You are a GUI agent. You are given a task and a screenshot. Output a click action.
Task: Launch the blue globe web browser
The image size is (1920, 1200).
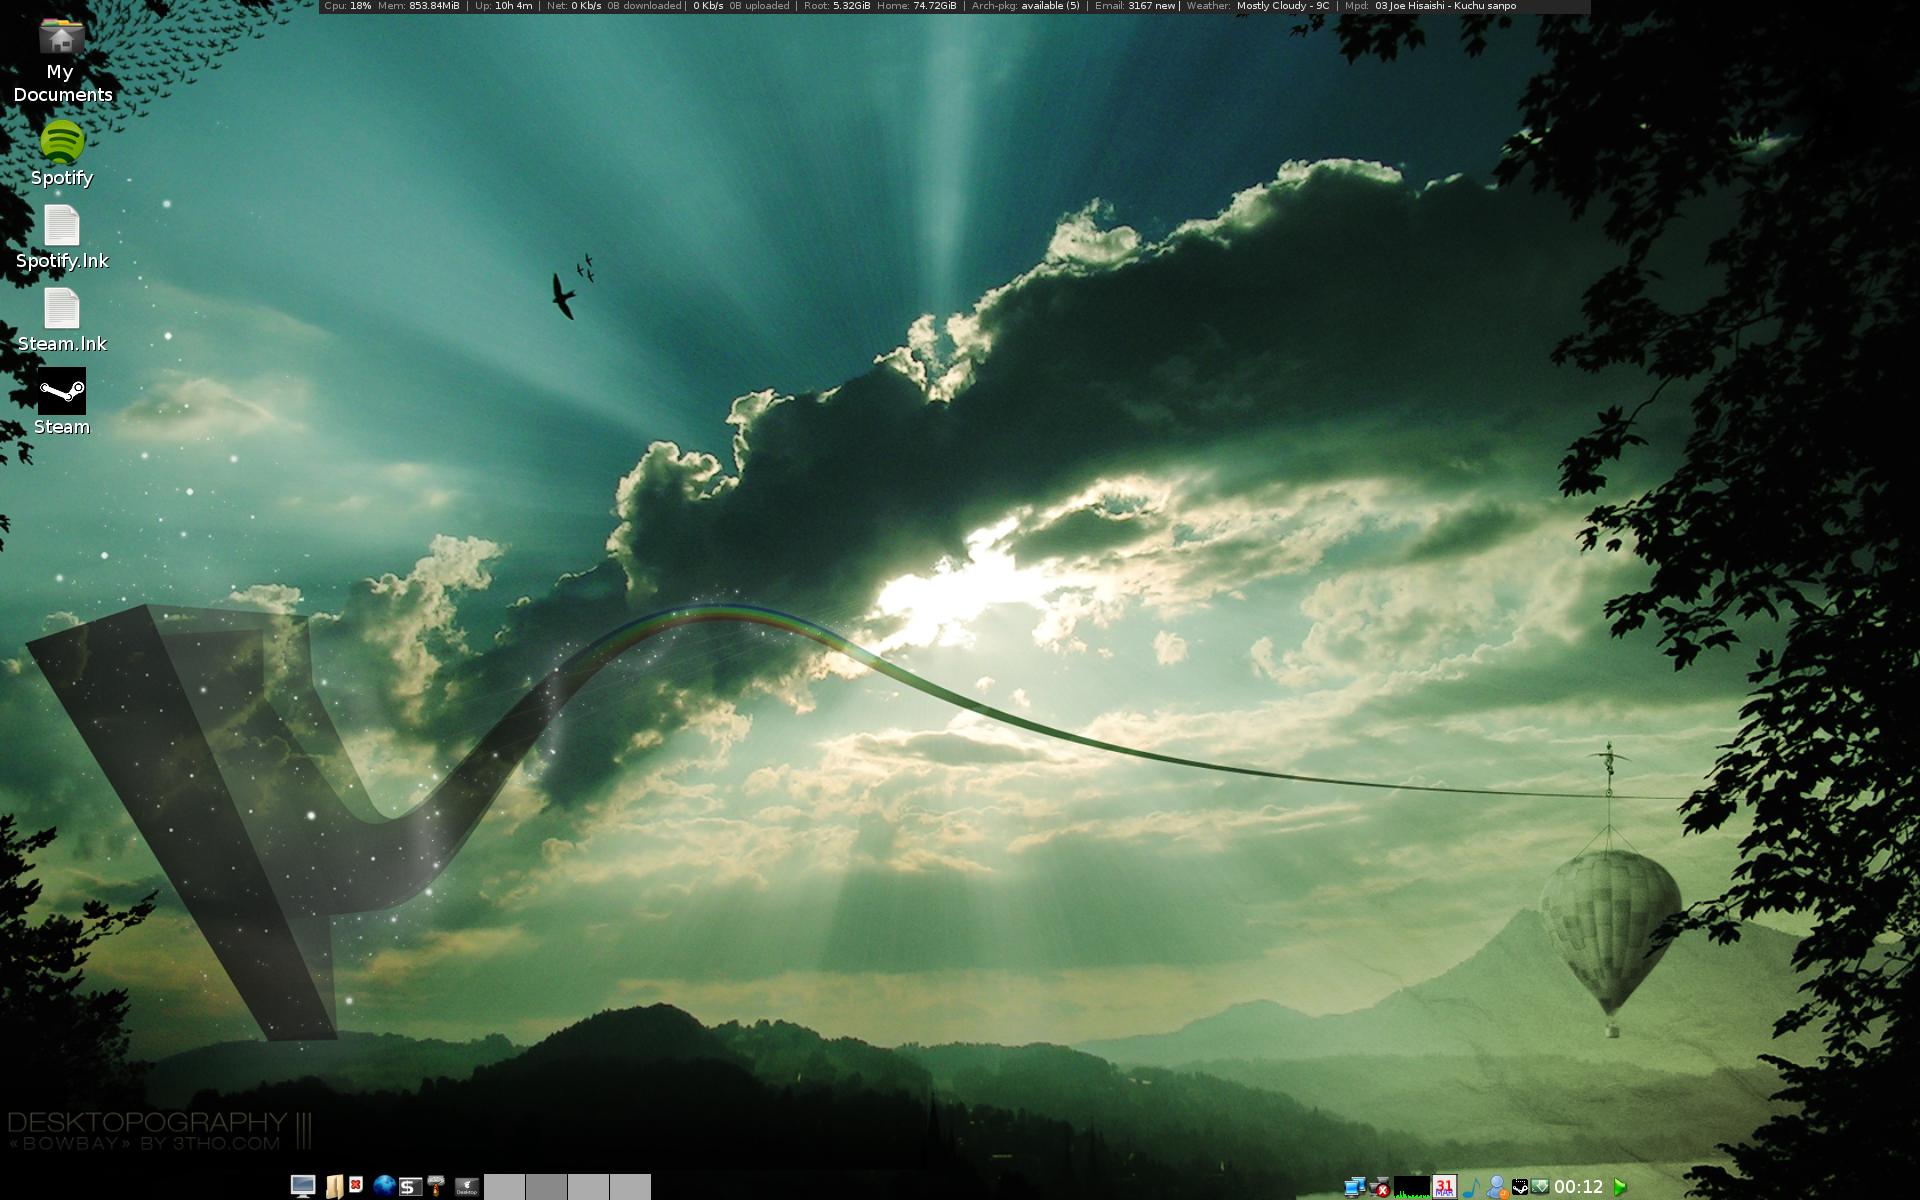coord(384,1186)
